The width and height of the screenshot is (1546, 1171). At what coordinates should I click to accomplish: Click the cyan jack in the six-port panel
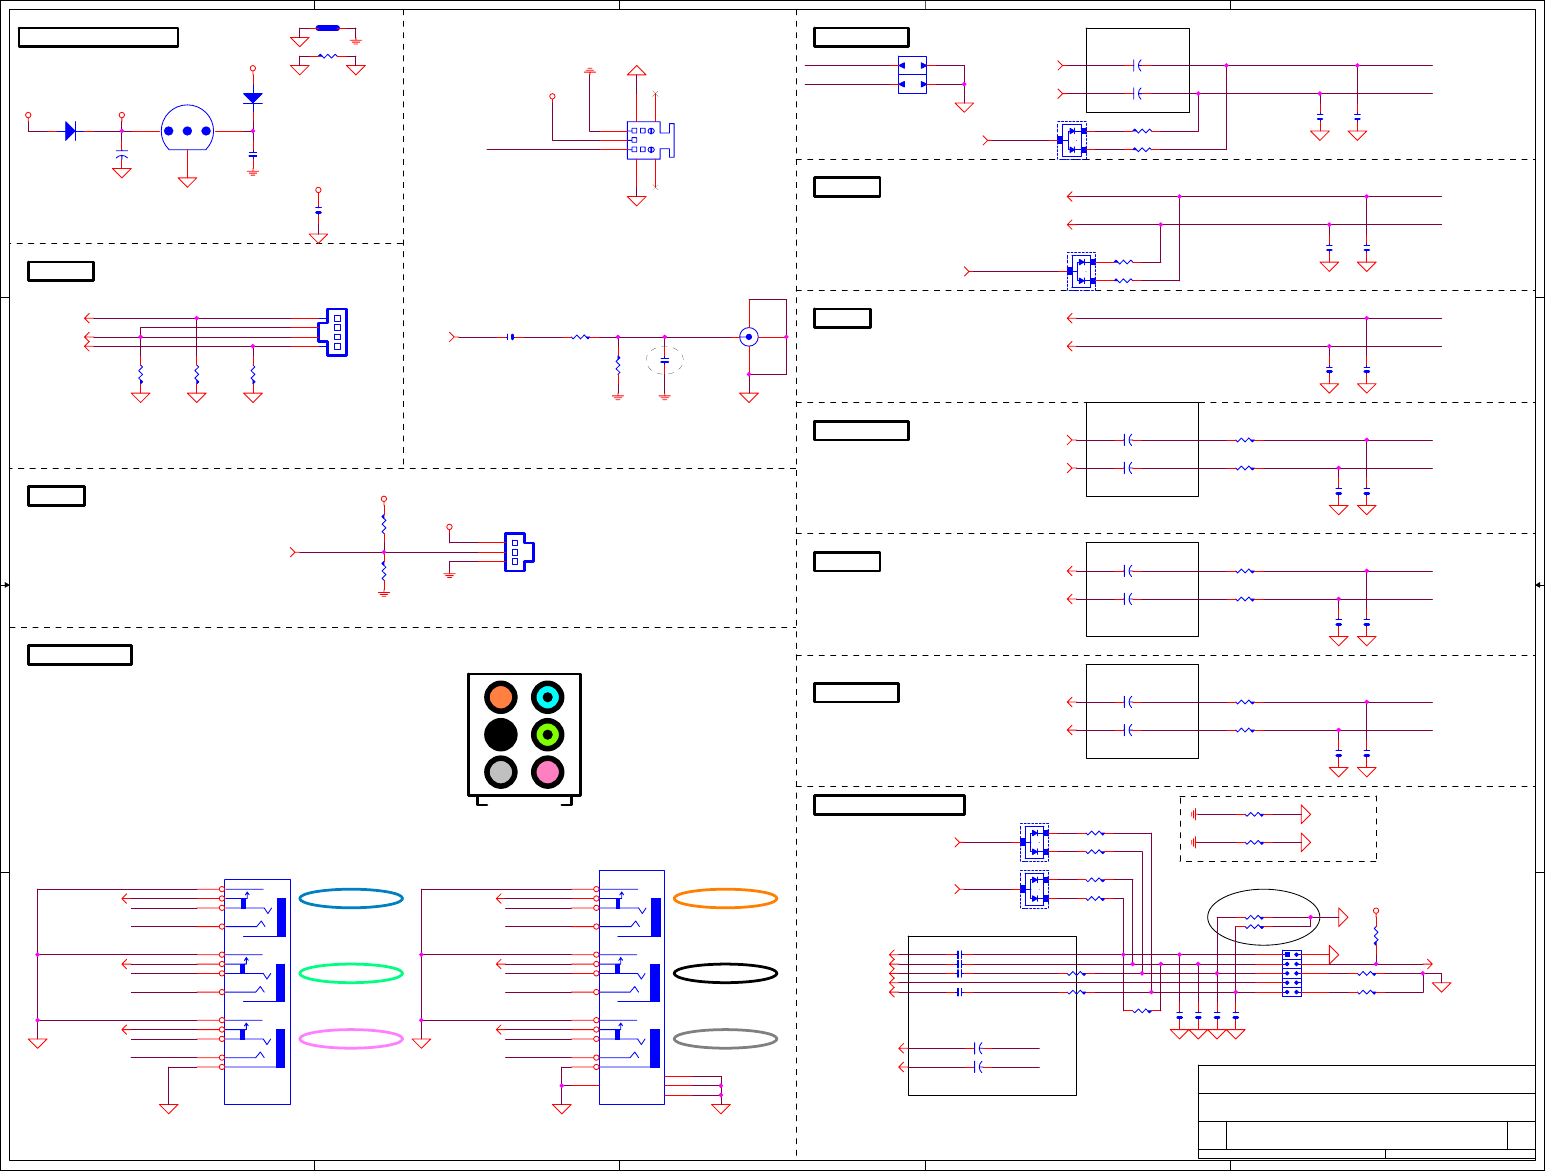pyautogui.click(x=548, y=697)
